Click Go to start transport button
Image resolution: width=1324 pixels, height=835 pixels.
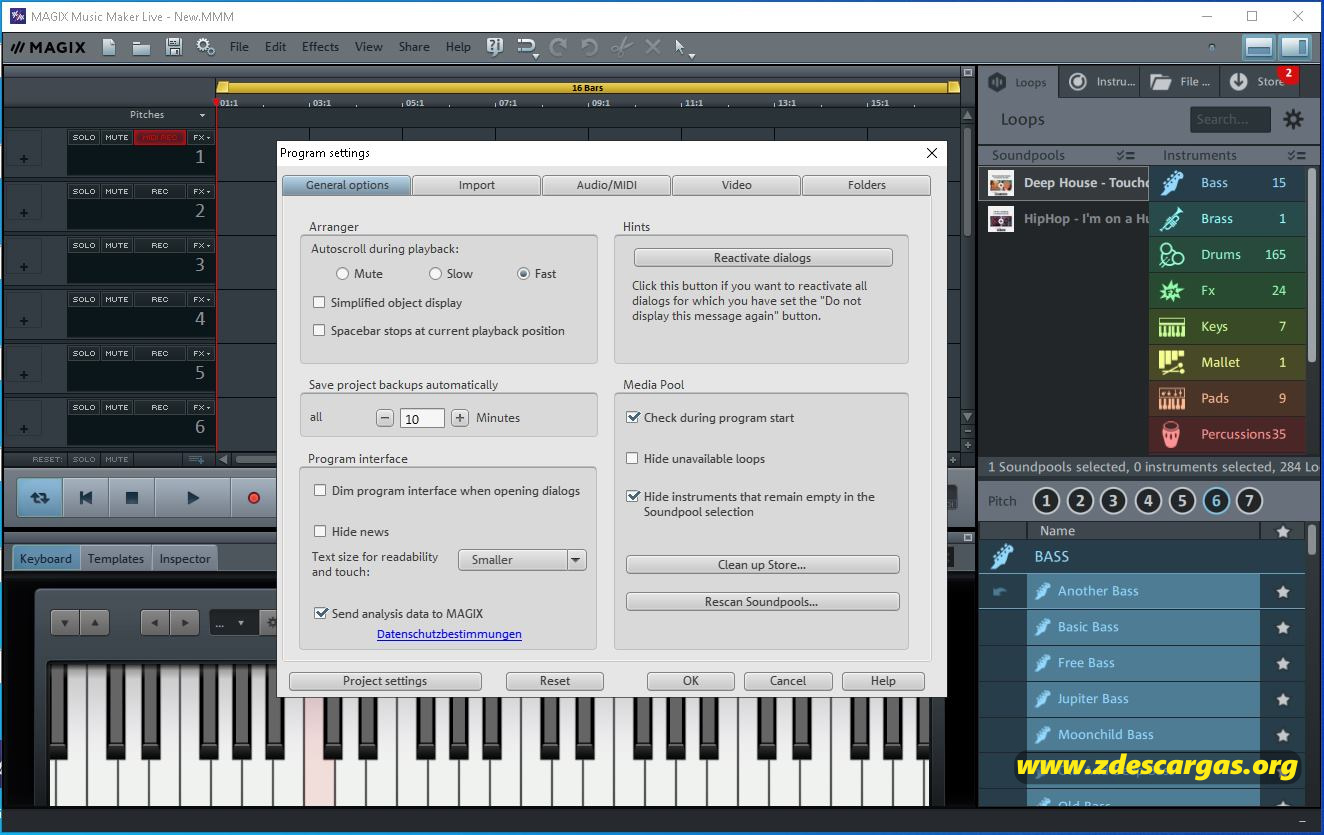tap(86, 497)
